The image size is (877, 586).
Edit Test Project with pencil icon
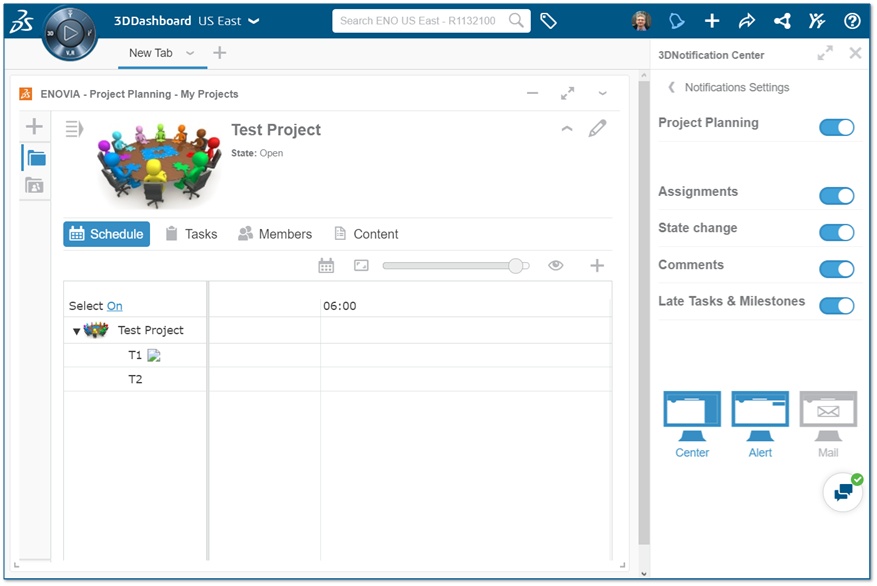click(x=597, y=129)
